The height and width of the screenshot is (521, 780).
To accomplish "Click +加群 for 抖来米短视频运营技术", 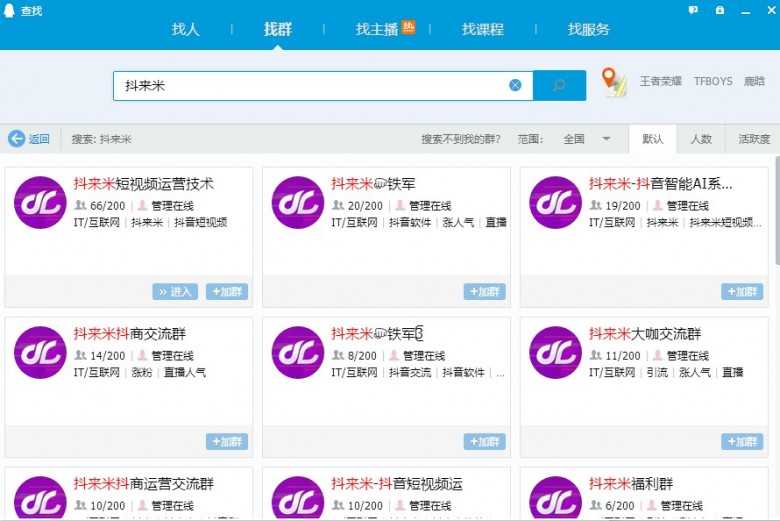I will point(227,292).
